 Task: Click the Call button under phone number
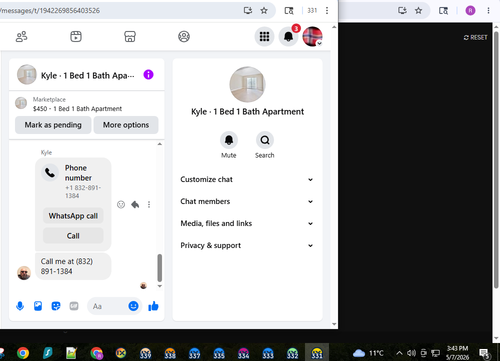point(73,236)
